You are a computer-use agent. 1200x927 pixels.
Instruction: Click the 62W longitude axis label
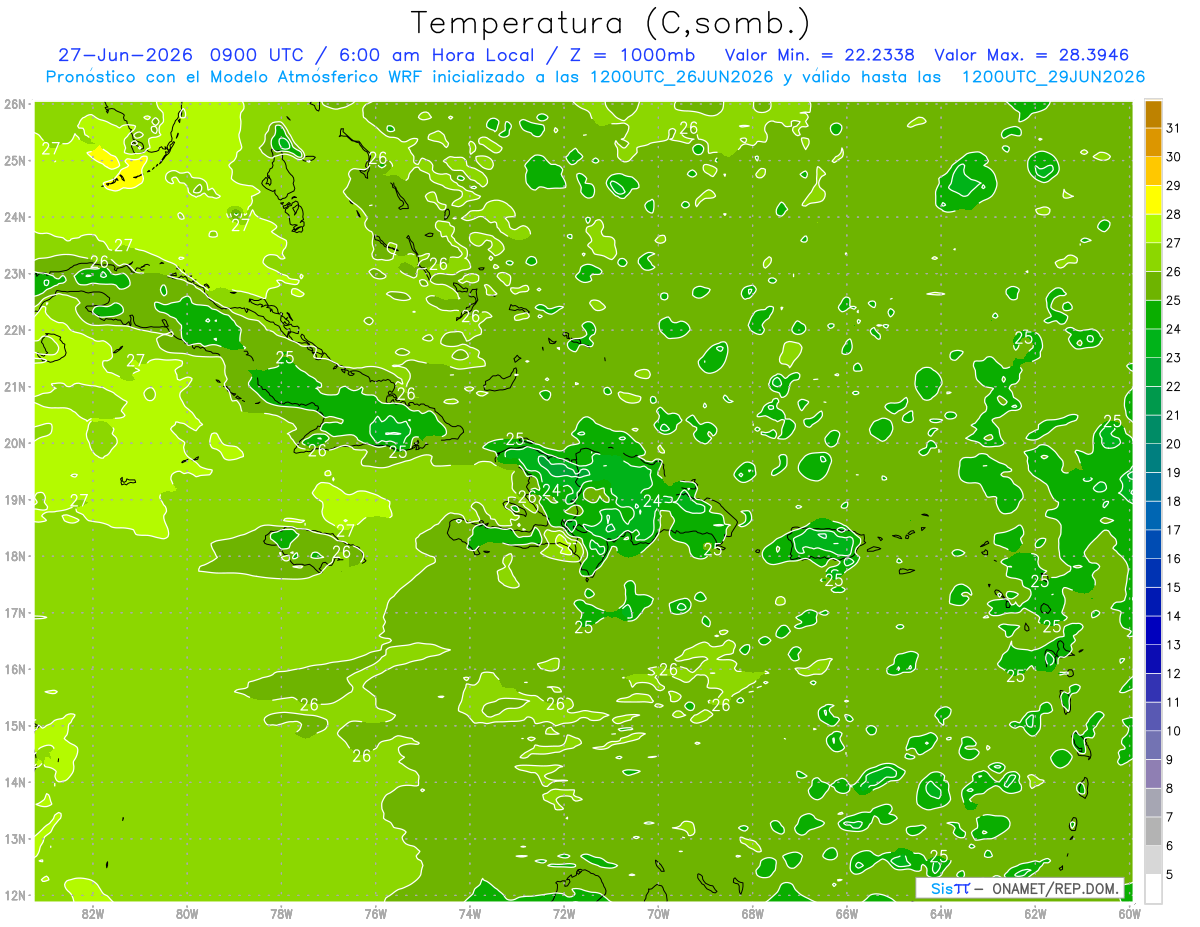pyautogui.click(x=1035, y=913)
